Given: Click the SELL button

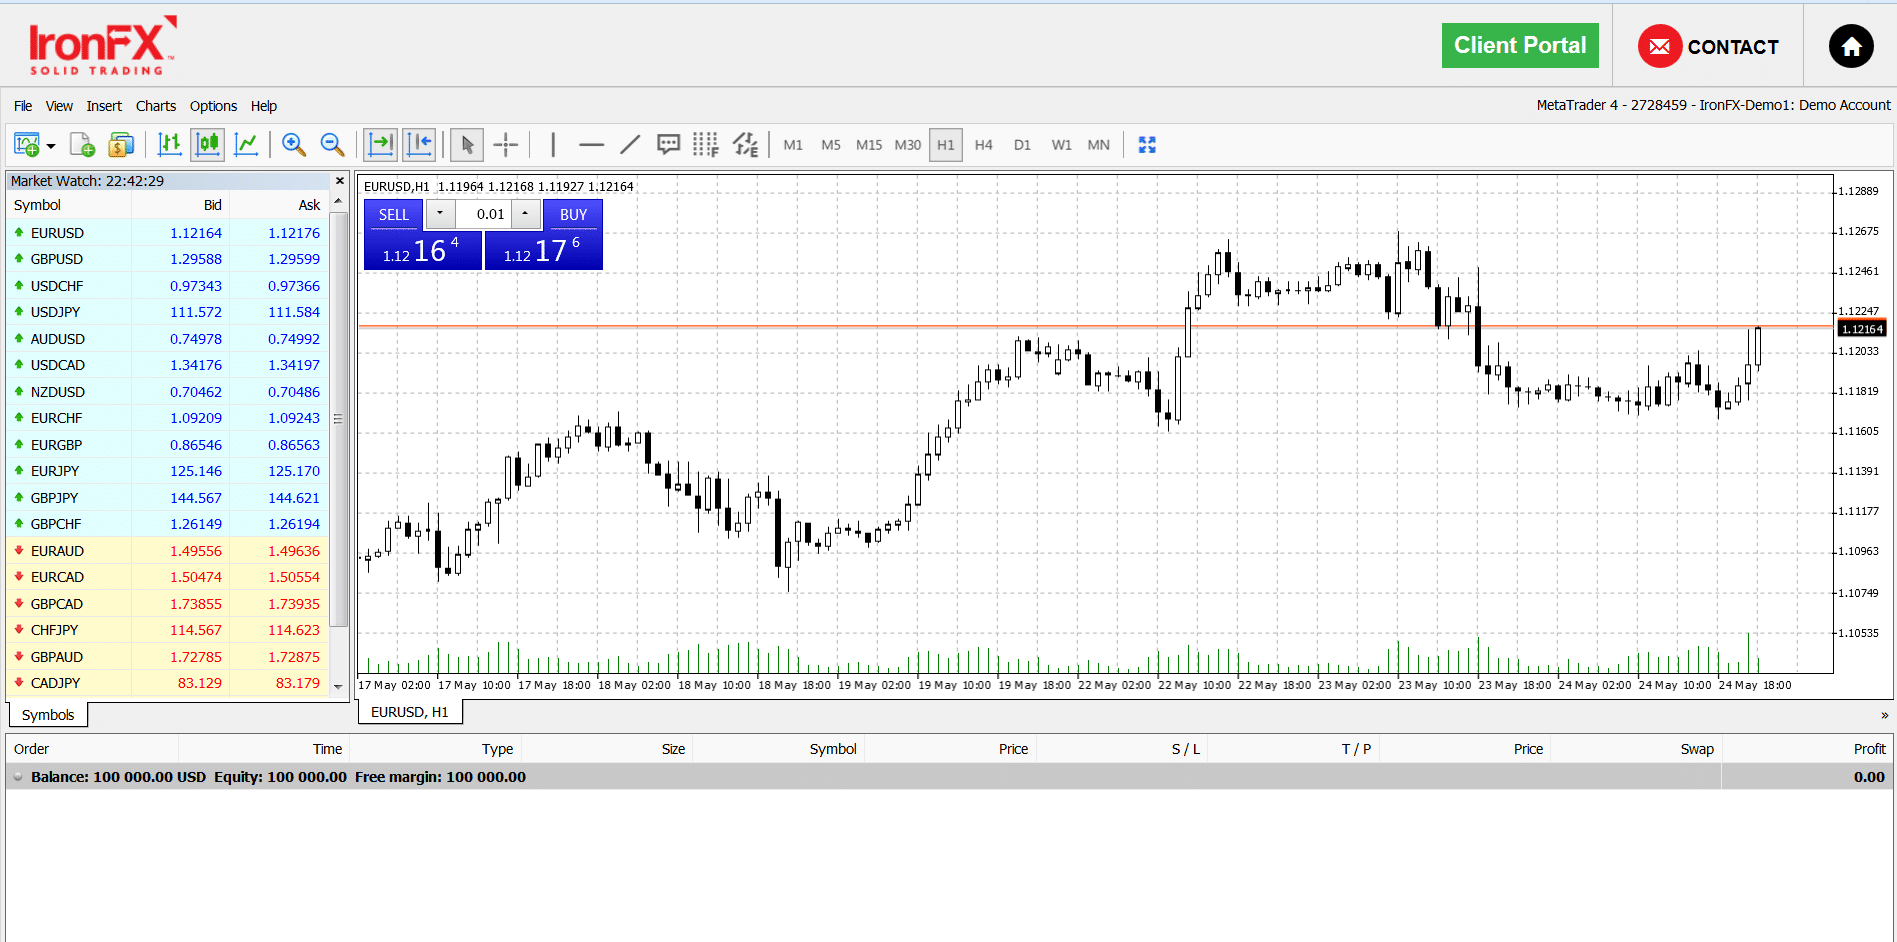Looking at the screenshot, I should [x=394, y=214].
